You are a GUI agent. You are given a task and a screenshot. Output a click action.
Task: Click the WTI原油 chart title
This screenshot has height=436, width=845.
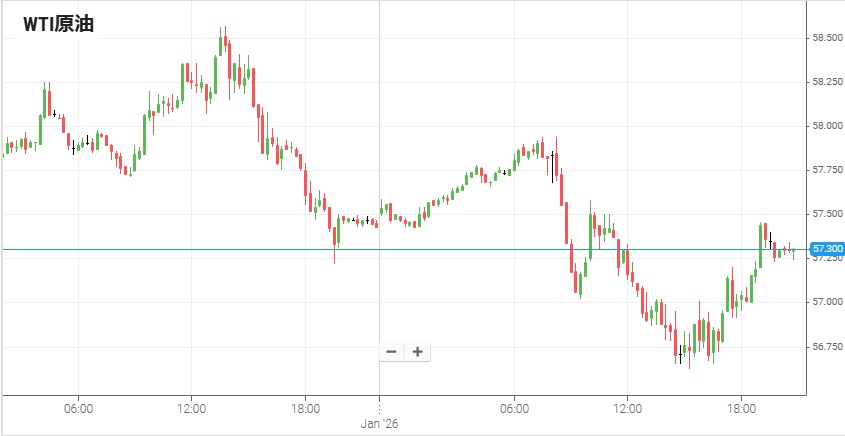pos(59,24)
